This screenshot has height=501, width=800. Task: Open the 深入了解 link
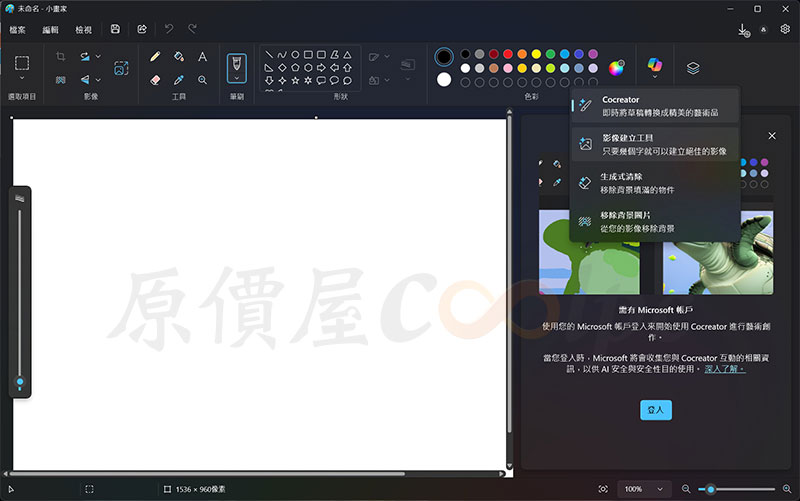pyautogui.click(x=724, y=369)
